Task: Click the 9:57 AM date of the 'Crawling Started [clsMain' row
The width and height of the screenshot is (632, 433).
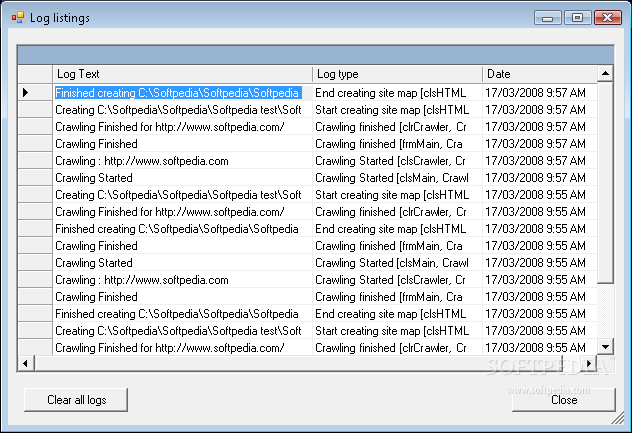Action: pyautogui.click(x=539, y=177)
